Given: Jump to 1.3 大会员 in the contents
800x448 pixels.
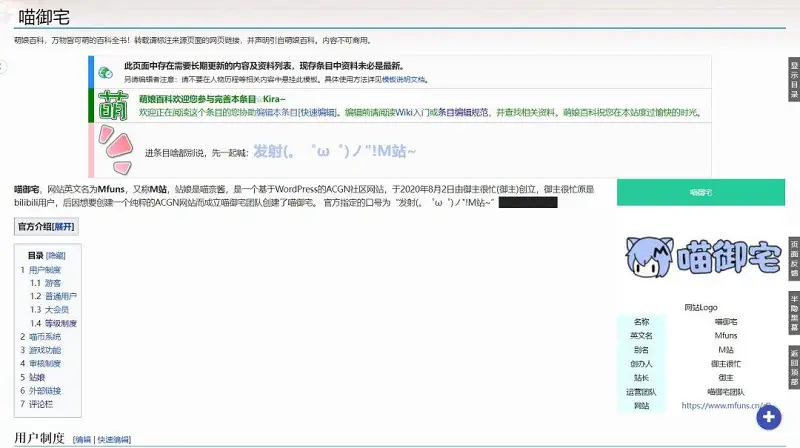Looking at the screenshot, I should [57, 310].
